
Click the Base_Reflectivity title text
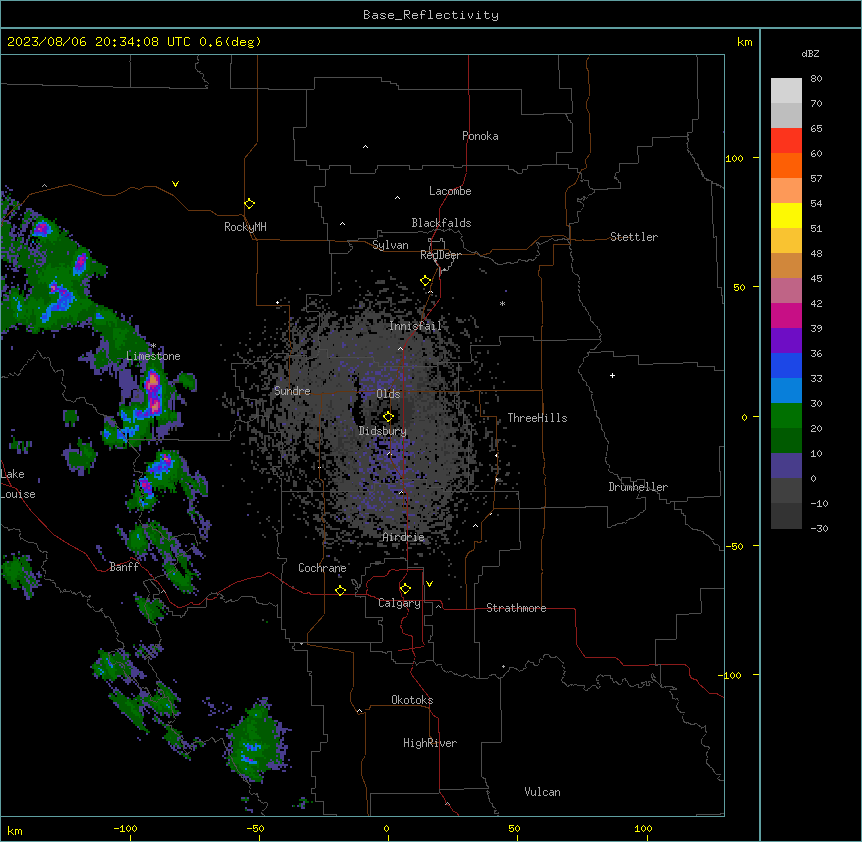(x=431, y=15)
